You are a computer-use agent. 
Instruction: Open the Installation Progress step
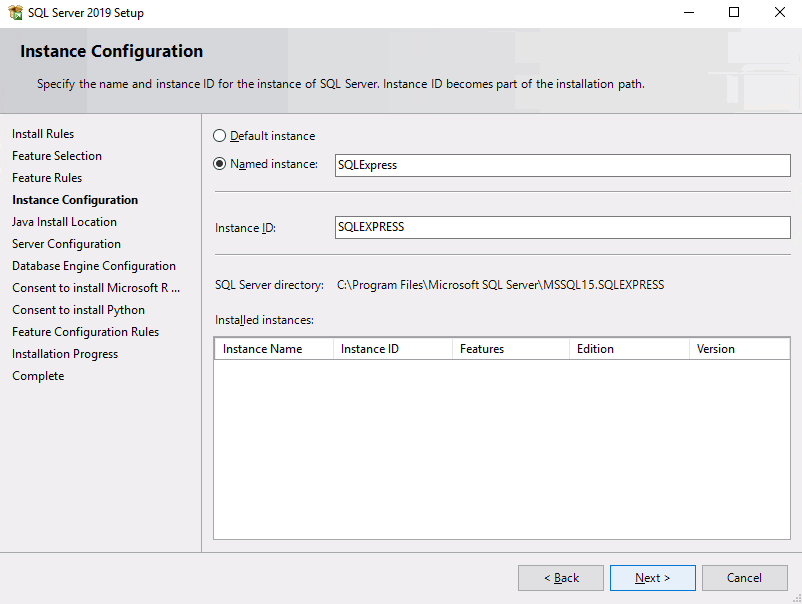[x=65, y=354]
